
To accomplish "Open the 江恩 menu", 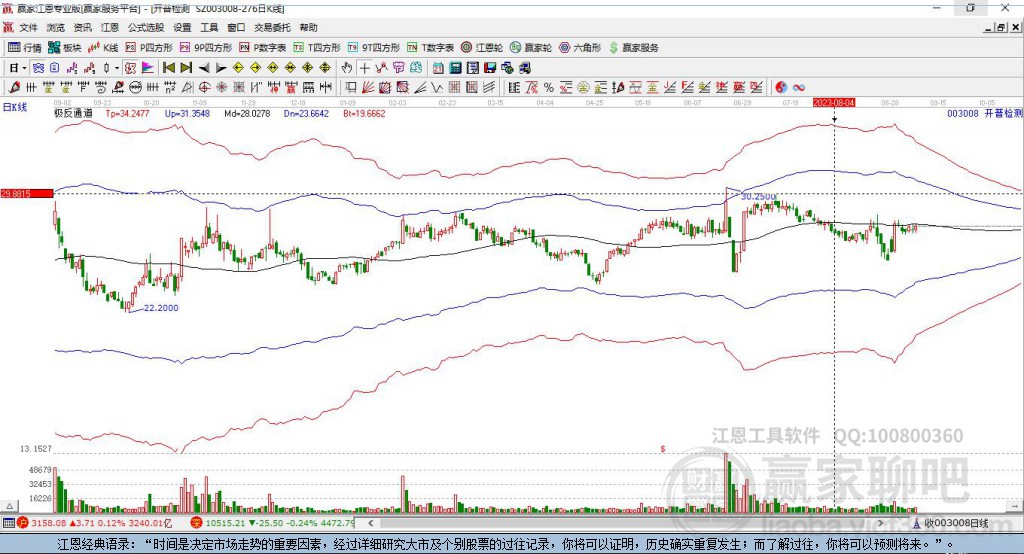I will (x=110, y=27).
